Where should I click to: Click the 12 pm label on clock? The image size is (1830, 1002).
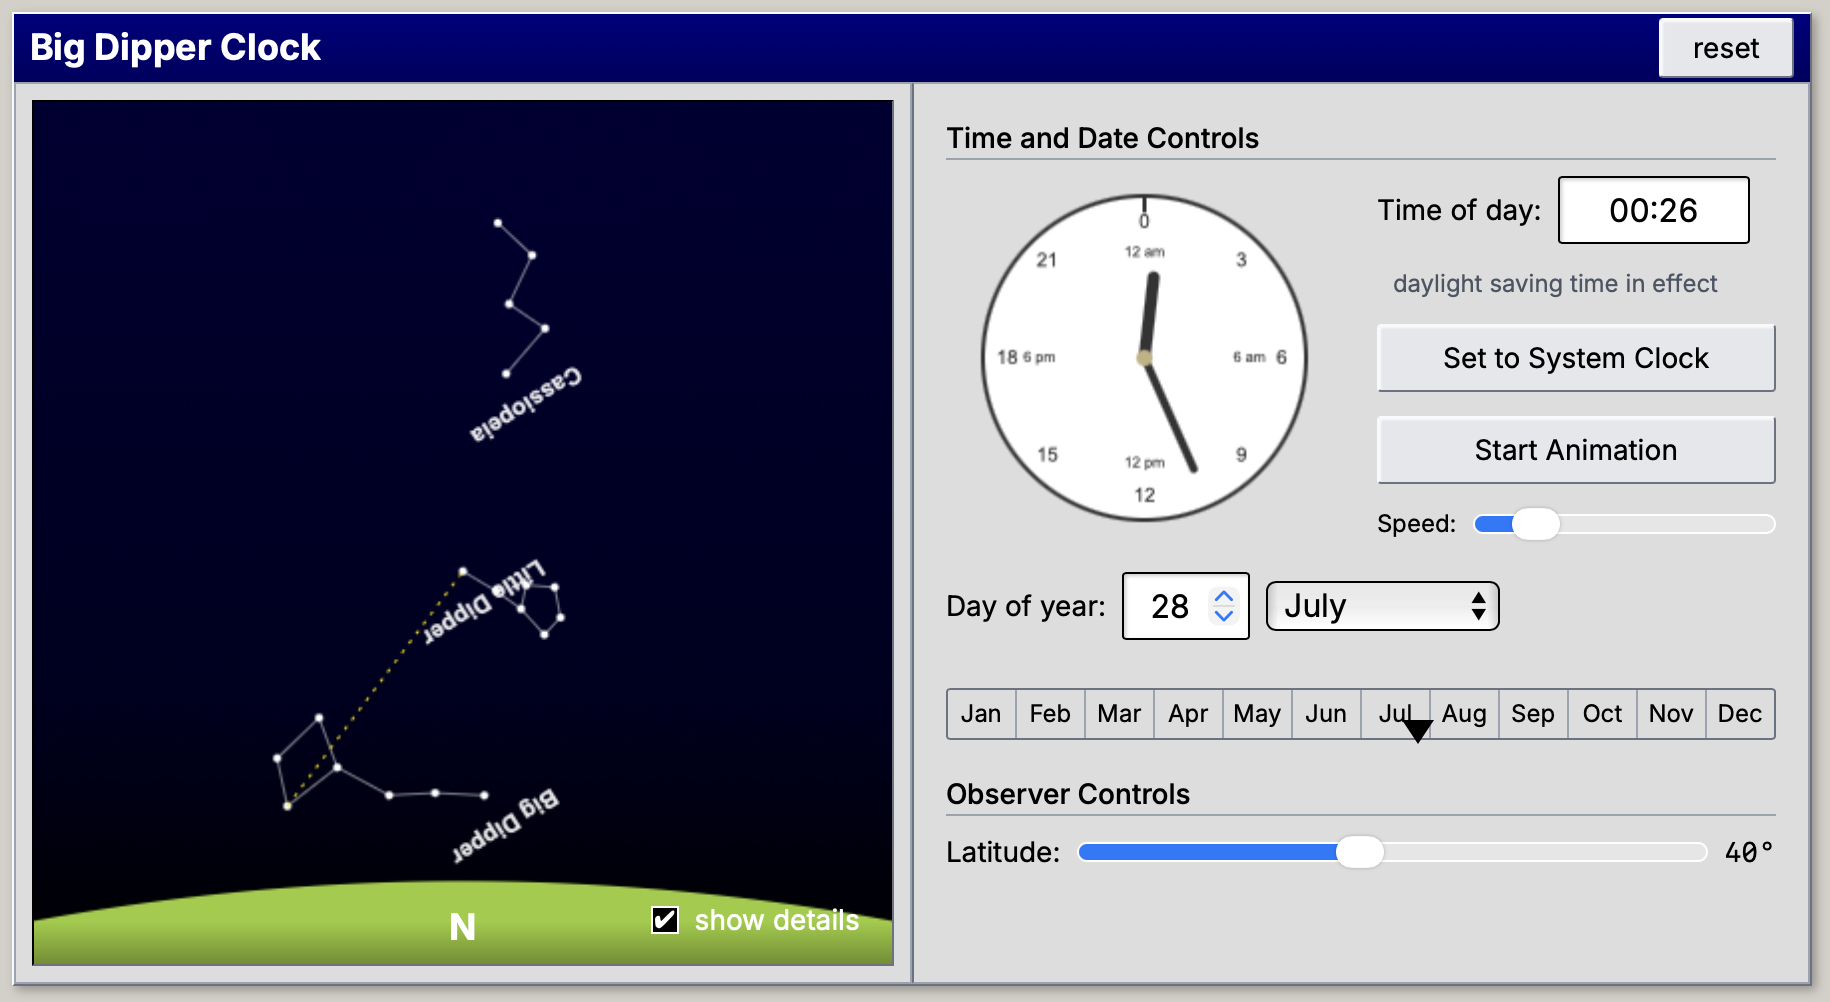tap(1144, 462)
